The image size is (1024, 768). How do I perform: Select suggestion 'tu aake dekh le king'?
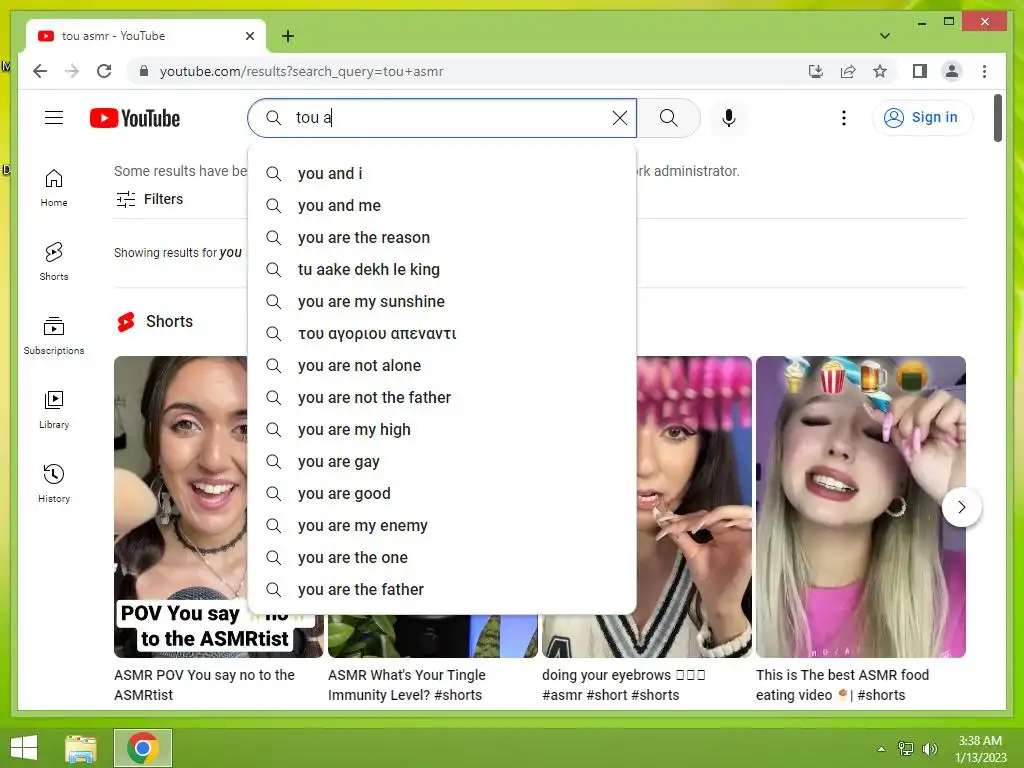[442, 270]
